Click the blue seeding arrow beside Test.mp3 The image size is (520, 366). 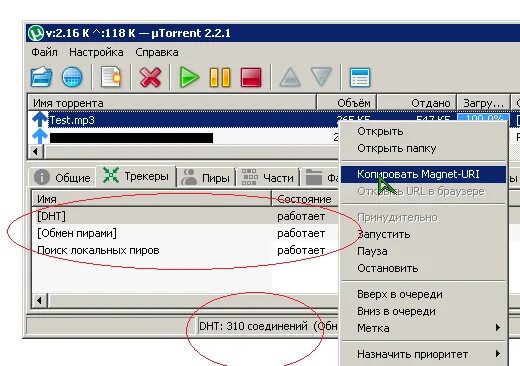(40, 119)
